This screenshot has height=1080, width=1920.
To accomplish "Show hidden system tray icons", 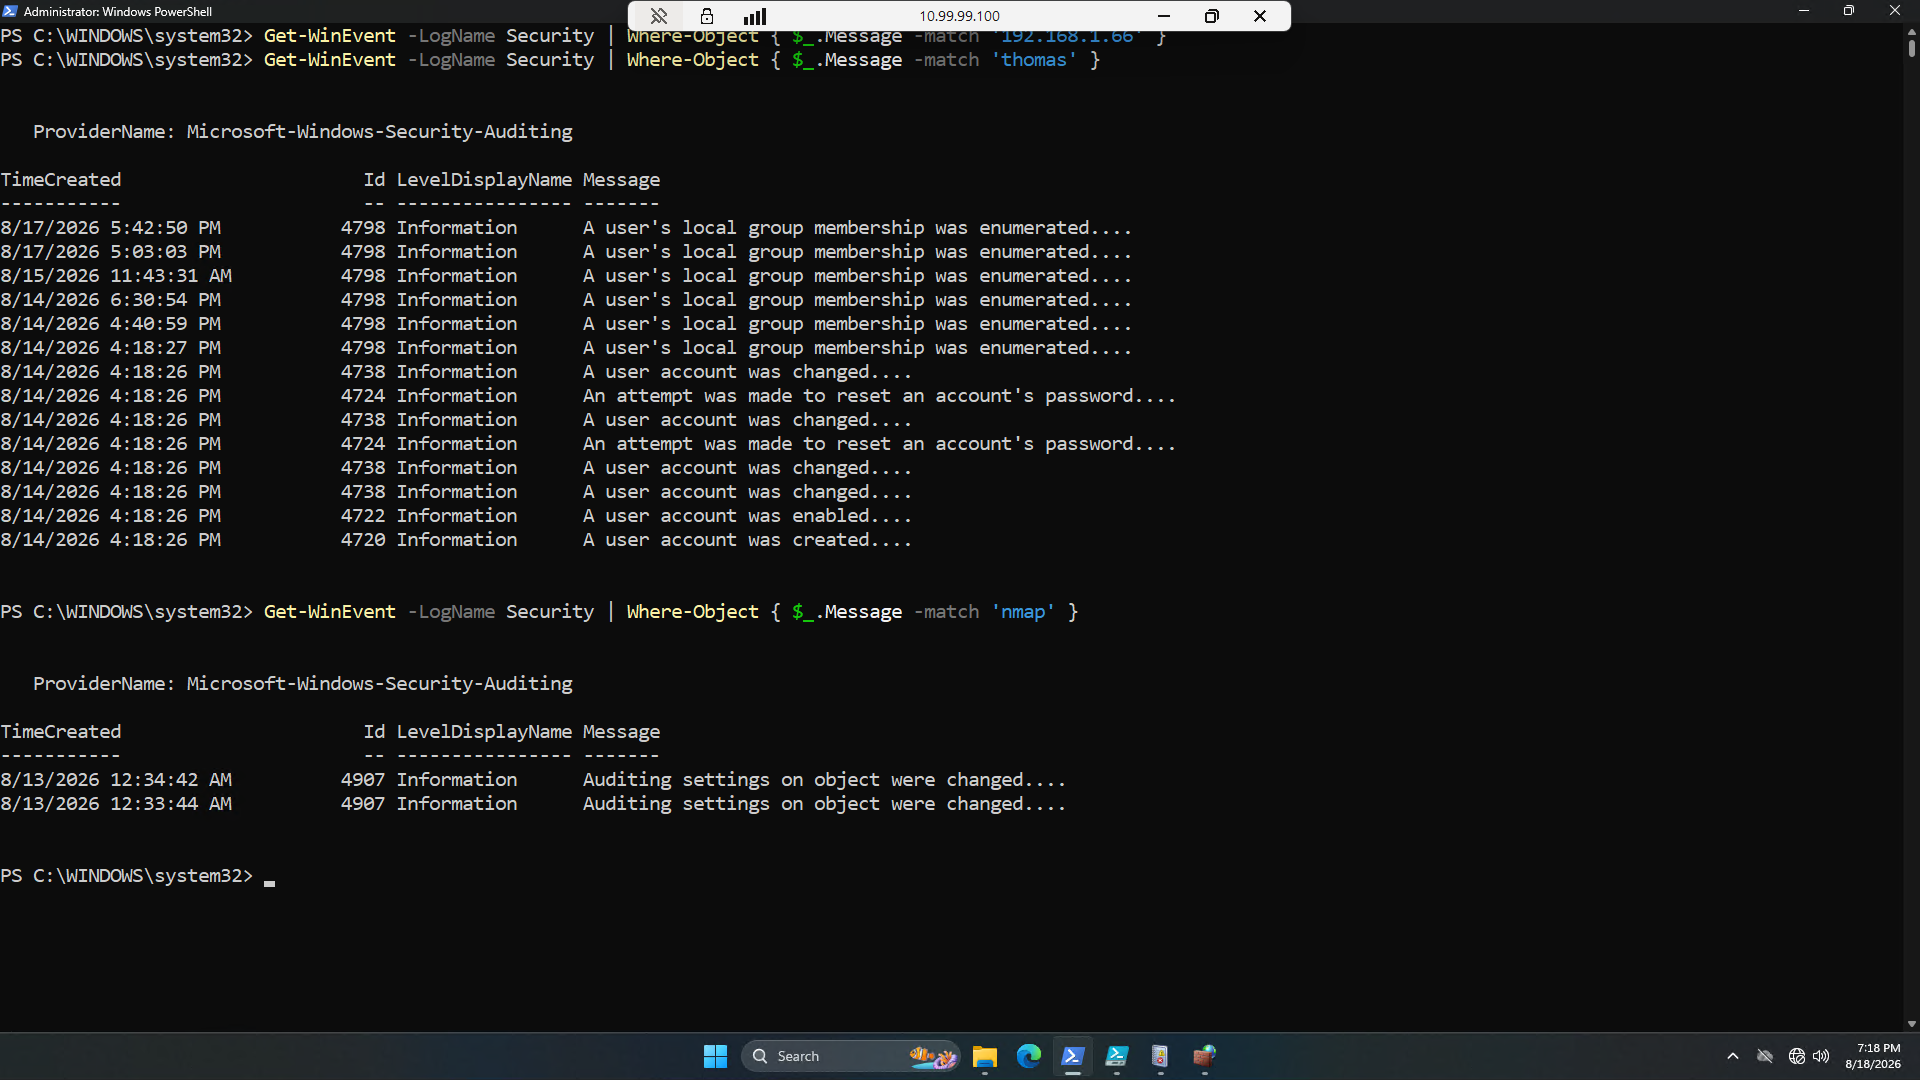I will pyautogui.click(x=1733, y=1056).
